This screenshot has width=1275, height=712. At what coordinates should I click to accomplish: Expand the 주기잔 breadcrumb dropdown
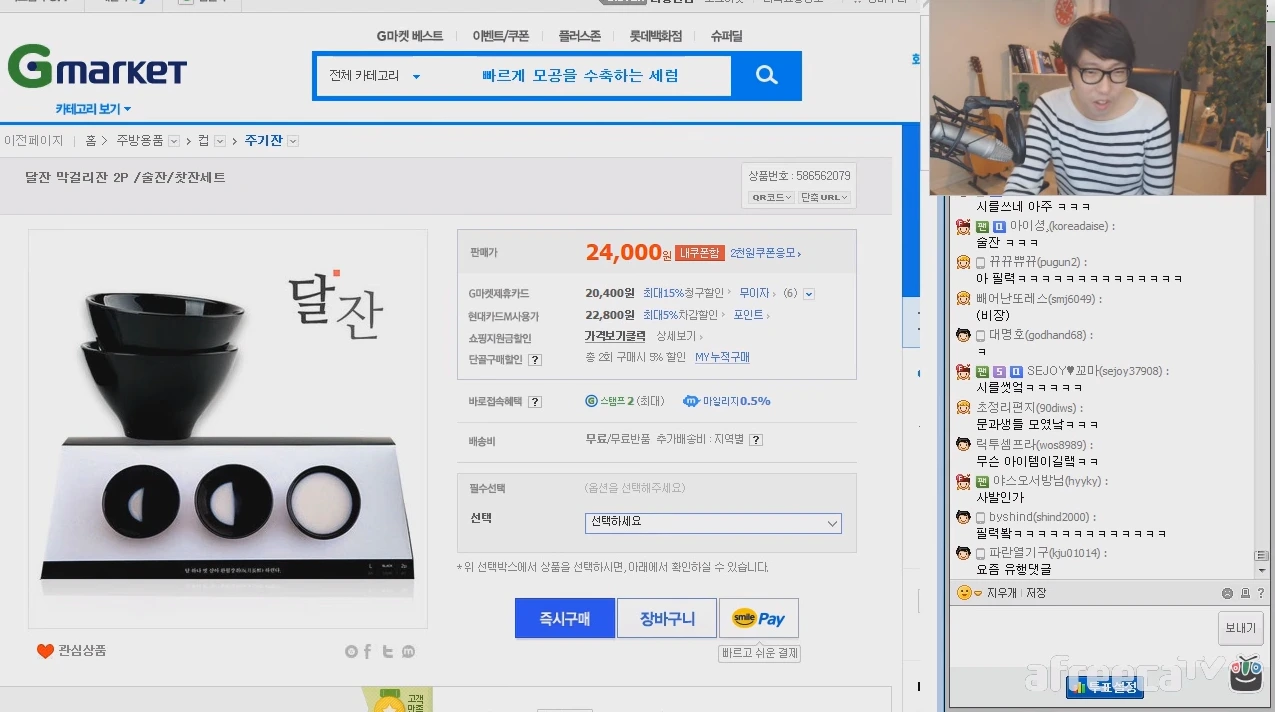click(293, 141)
